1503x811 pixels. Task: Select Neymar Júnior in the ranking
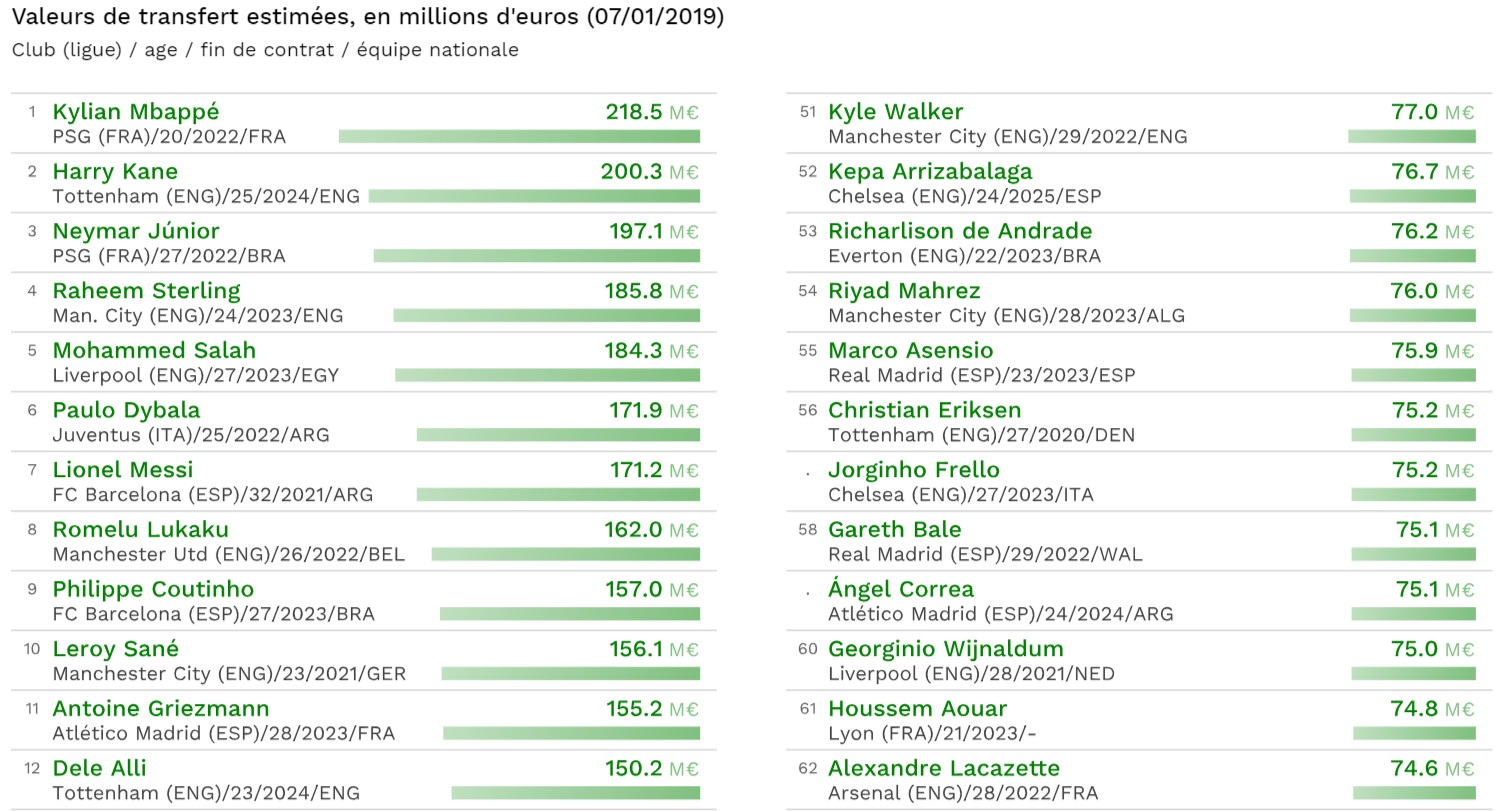point(135,231)
